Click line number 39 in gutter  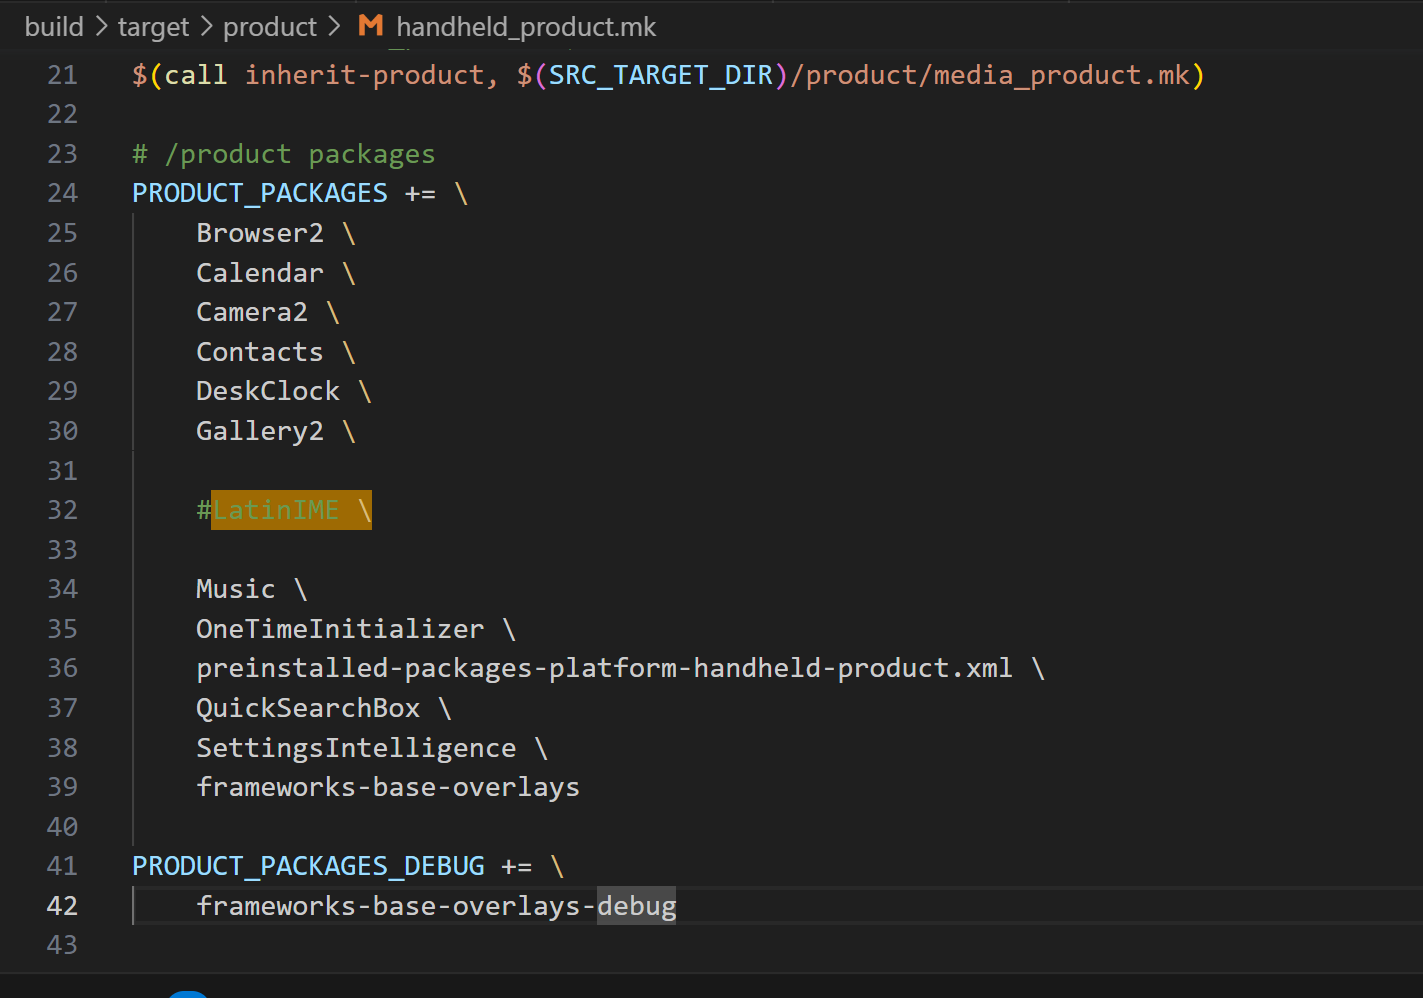click(62, 787)
